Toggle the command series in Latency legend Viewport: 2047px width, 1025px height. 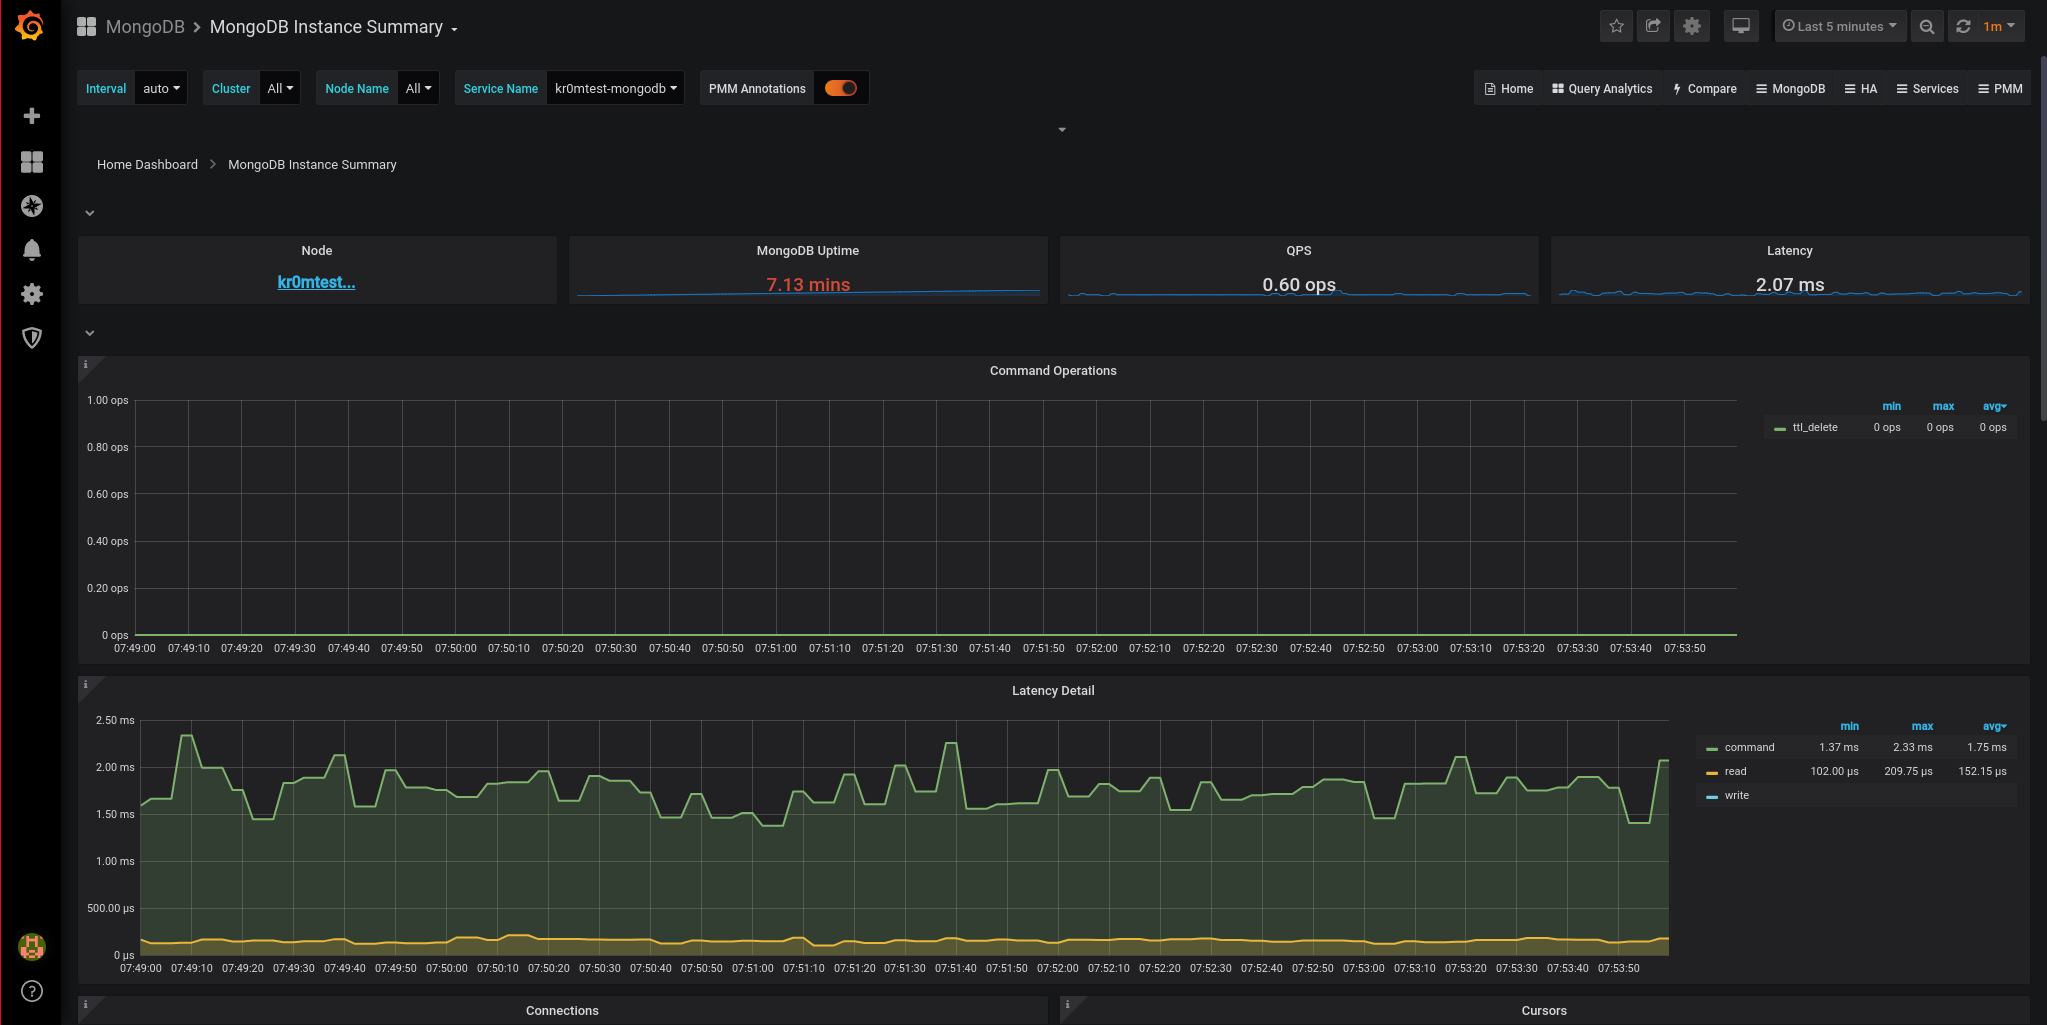1749,747
